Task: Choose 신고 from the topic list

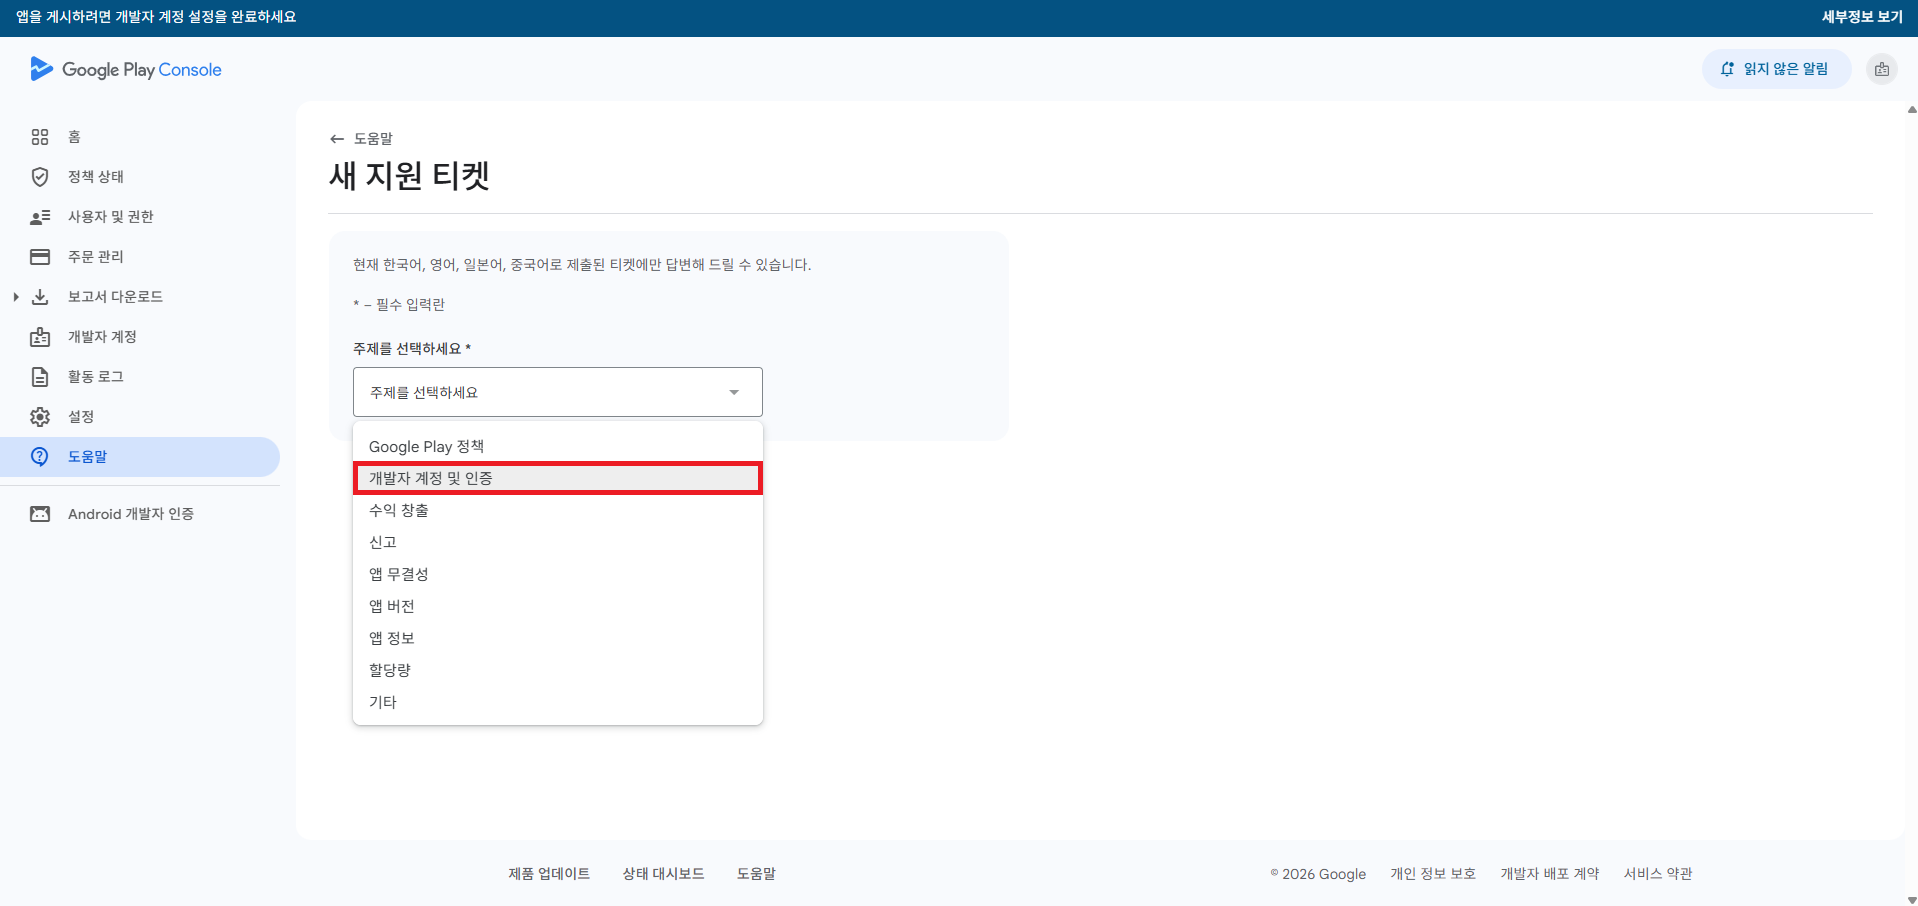Action: pos(558,542)
